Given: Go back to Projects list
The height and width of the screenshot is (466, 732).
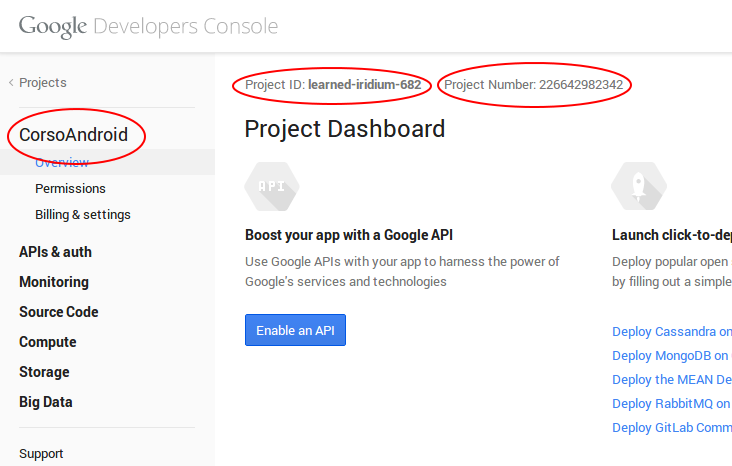Looking at the screenshot, I should 42,83.
